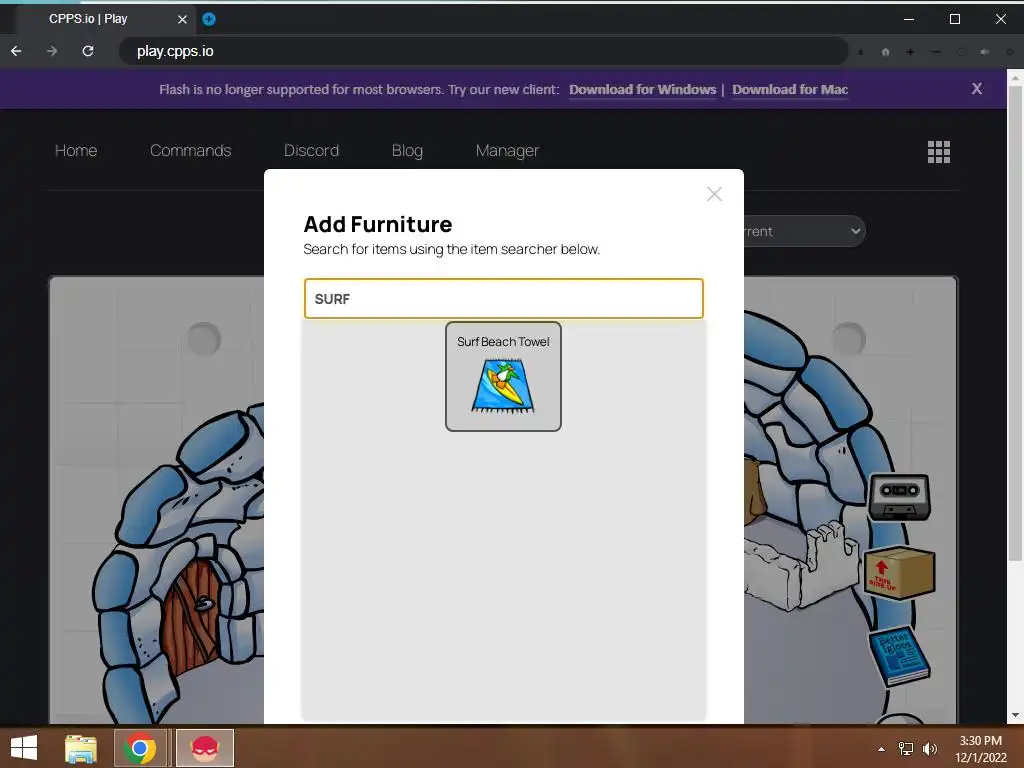Dismiss the Flash notice banner

coord(976,89)
